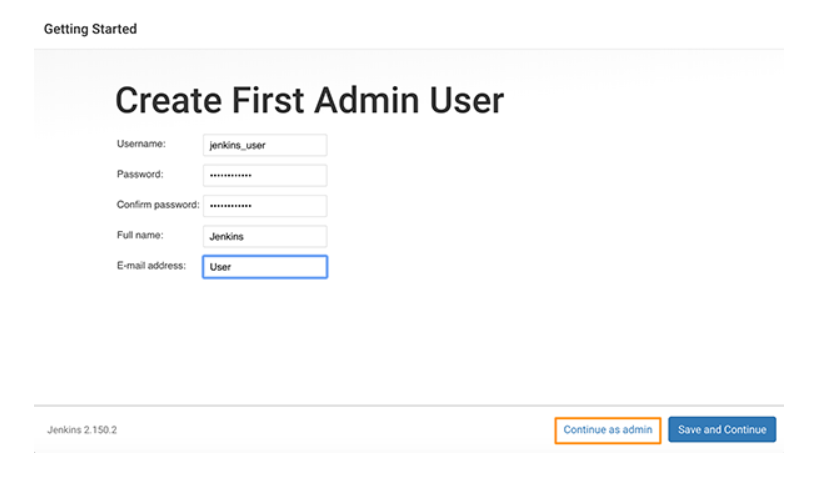Click the Getting Started title
The width and height of the screenshot is (835, 477).
(90, 29)
